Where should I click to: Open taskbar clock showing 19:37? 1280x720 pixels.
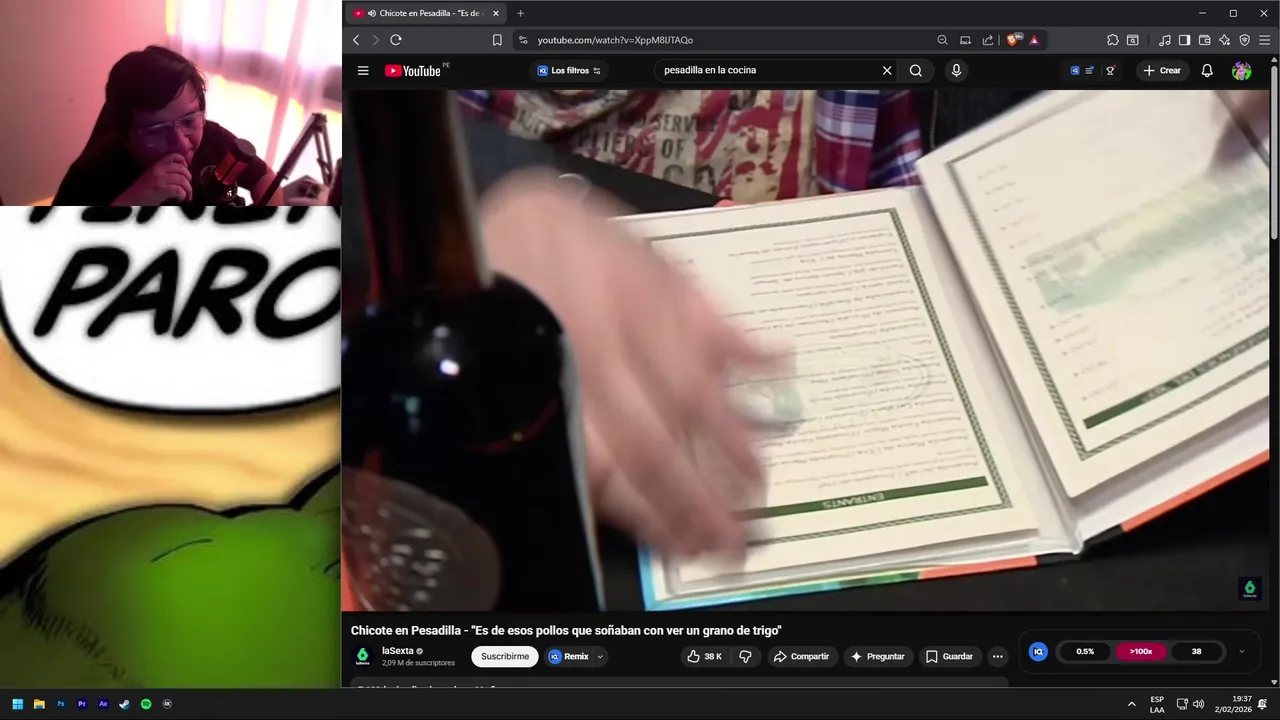[x=1233, y=704]
